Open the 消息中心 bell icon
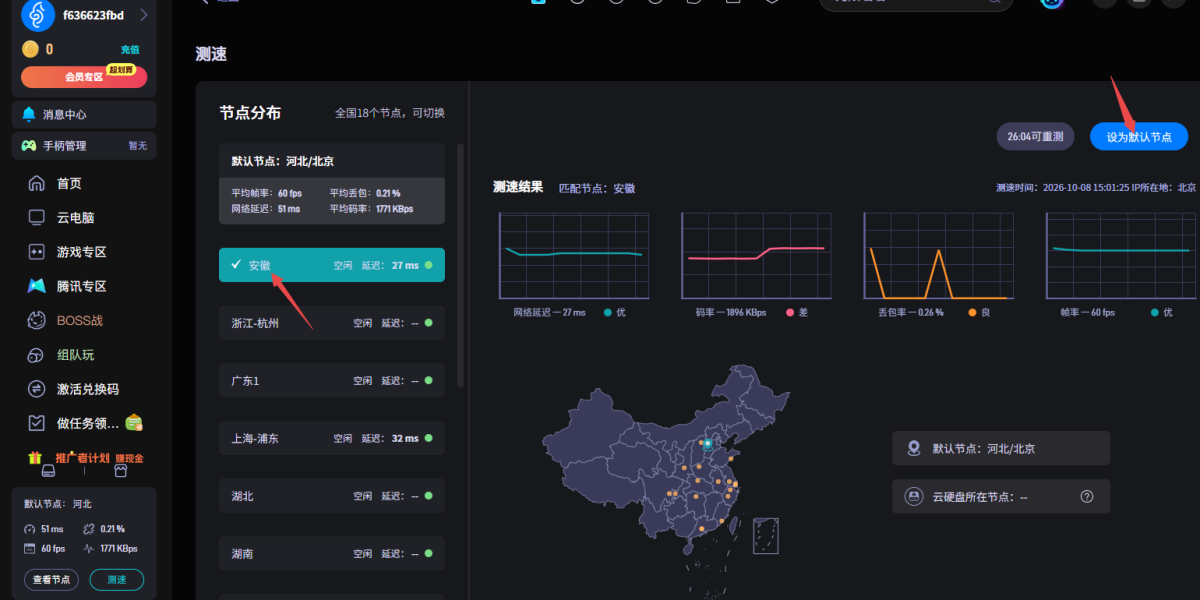1200x600 pixels. click(28, 114)
